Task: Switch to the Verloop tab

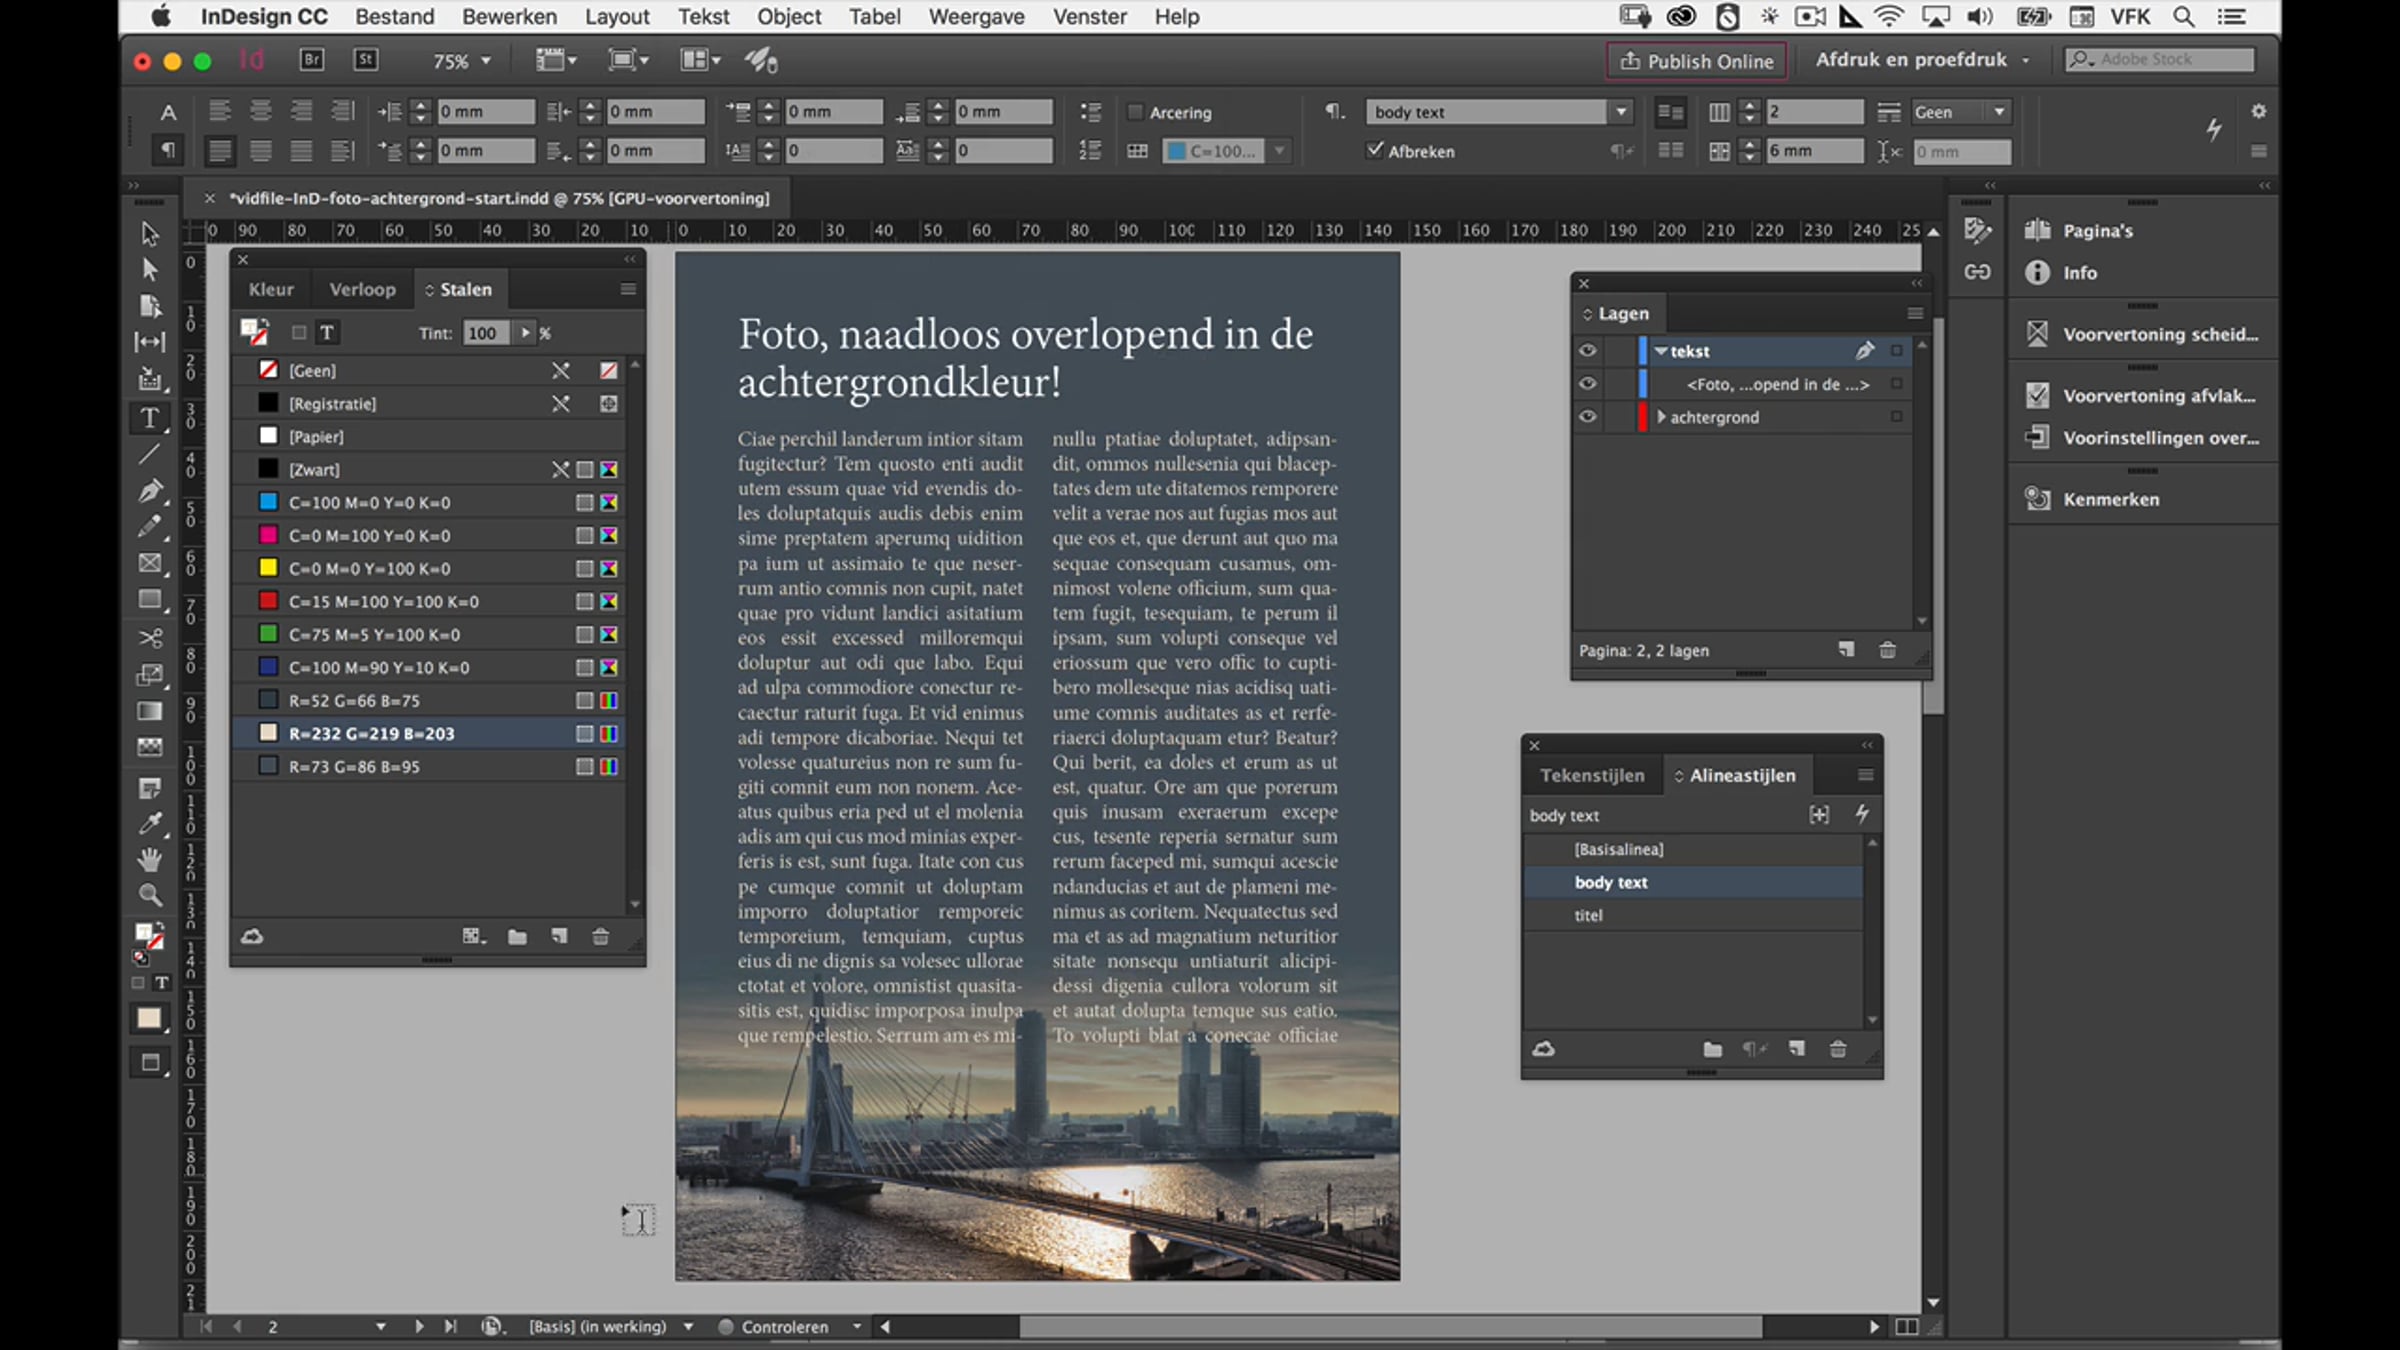Action: (362, 290)
